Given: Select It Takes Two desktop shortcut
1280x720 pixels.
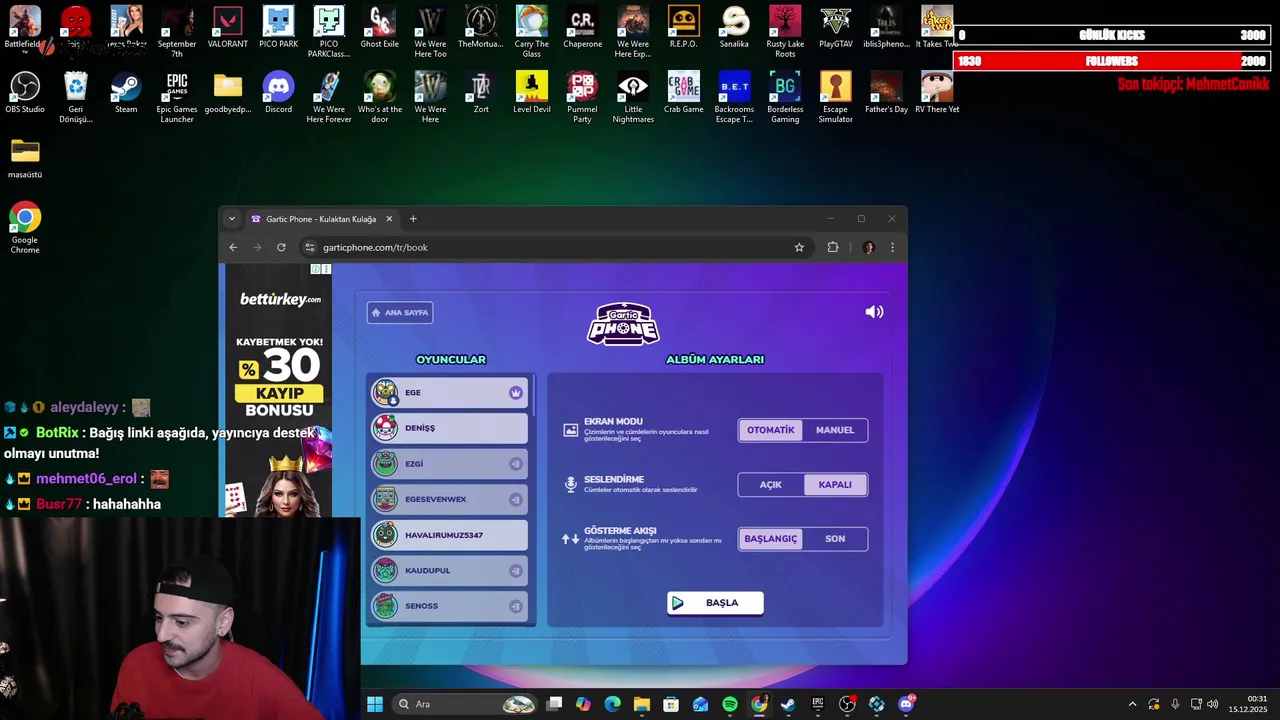Looking at the screenshot, I should point(937,27).
